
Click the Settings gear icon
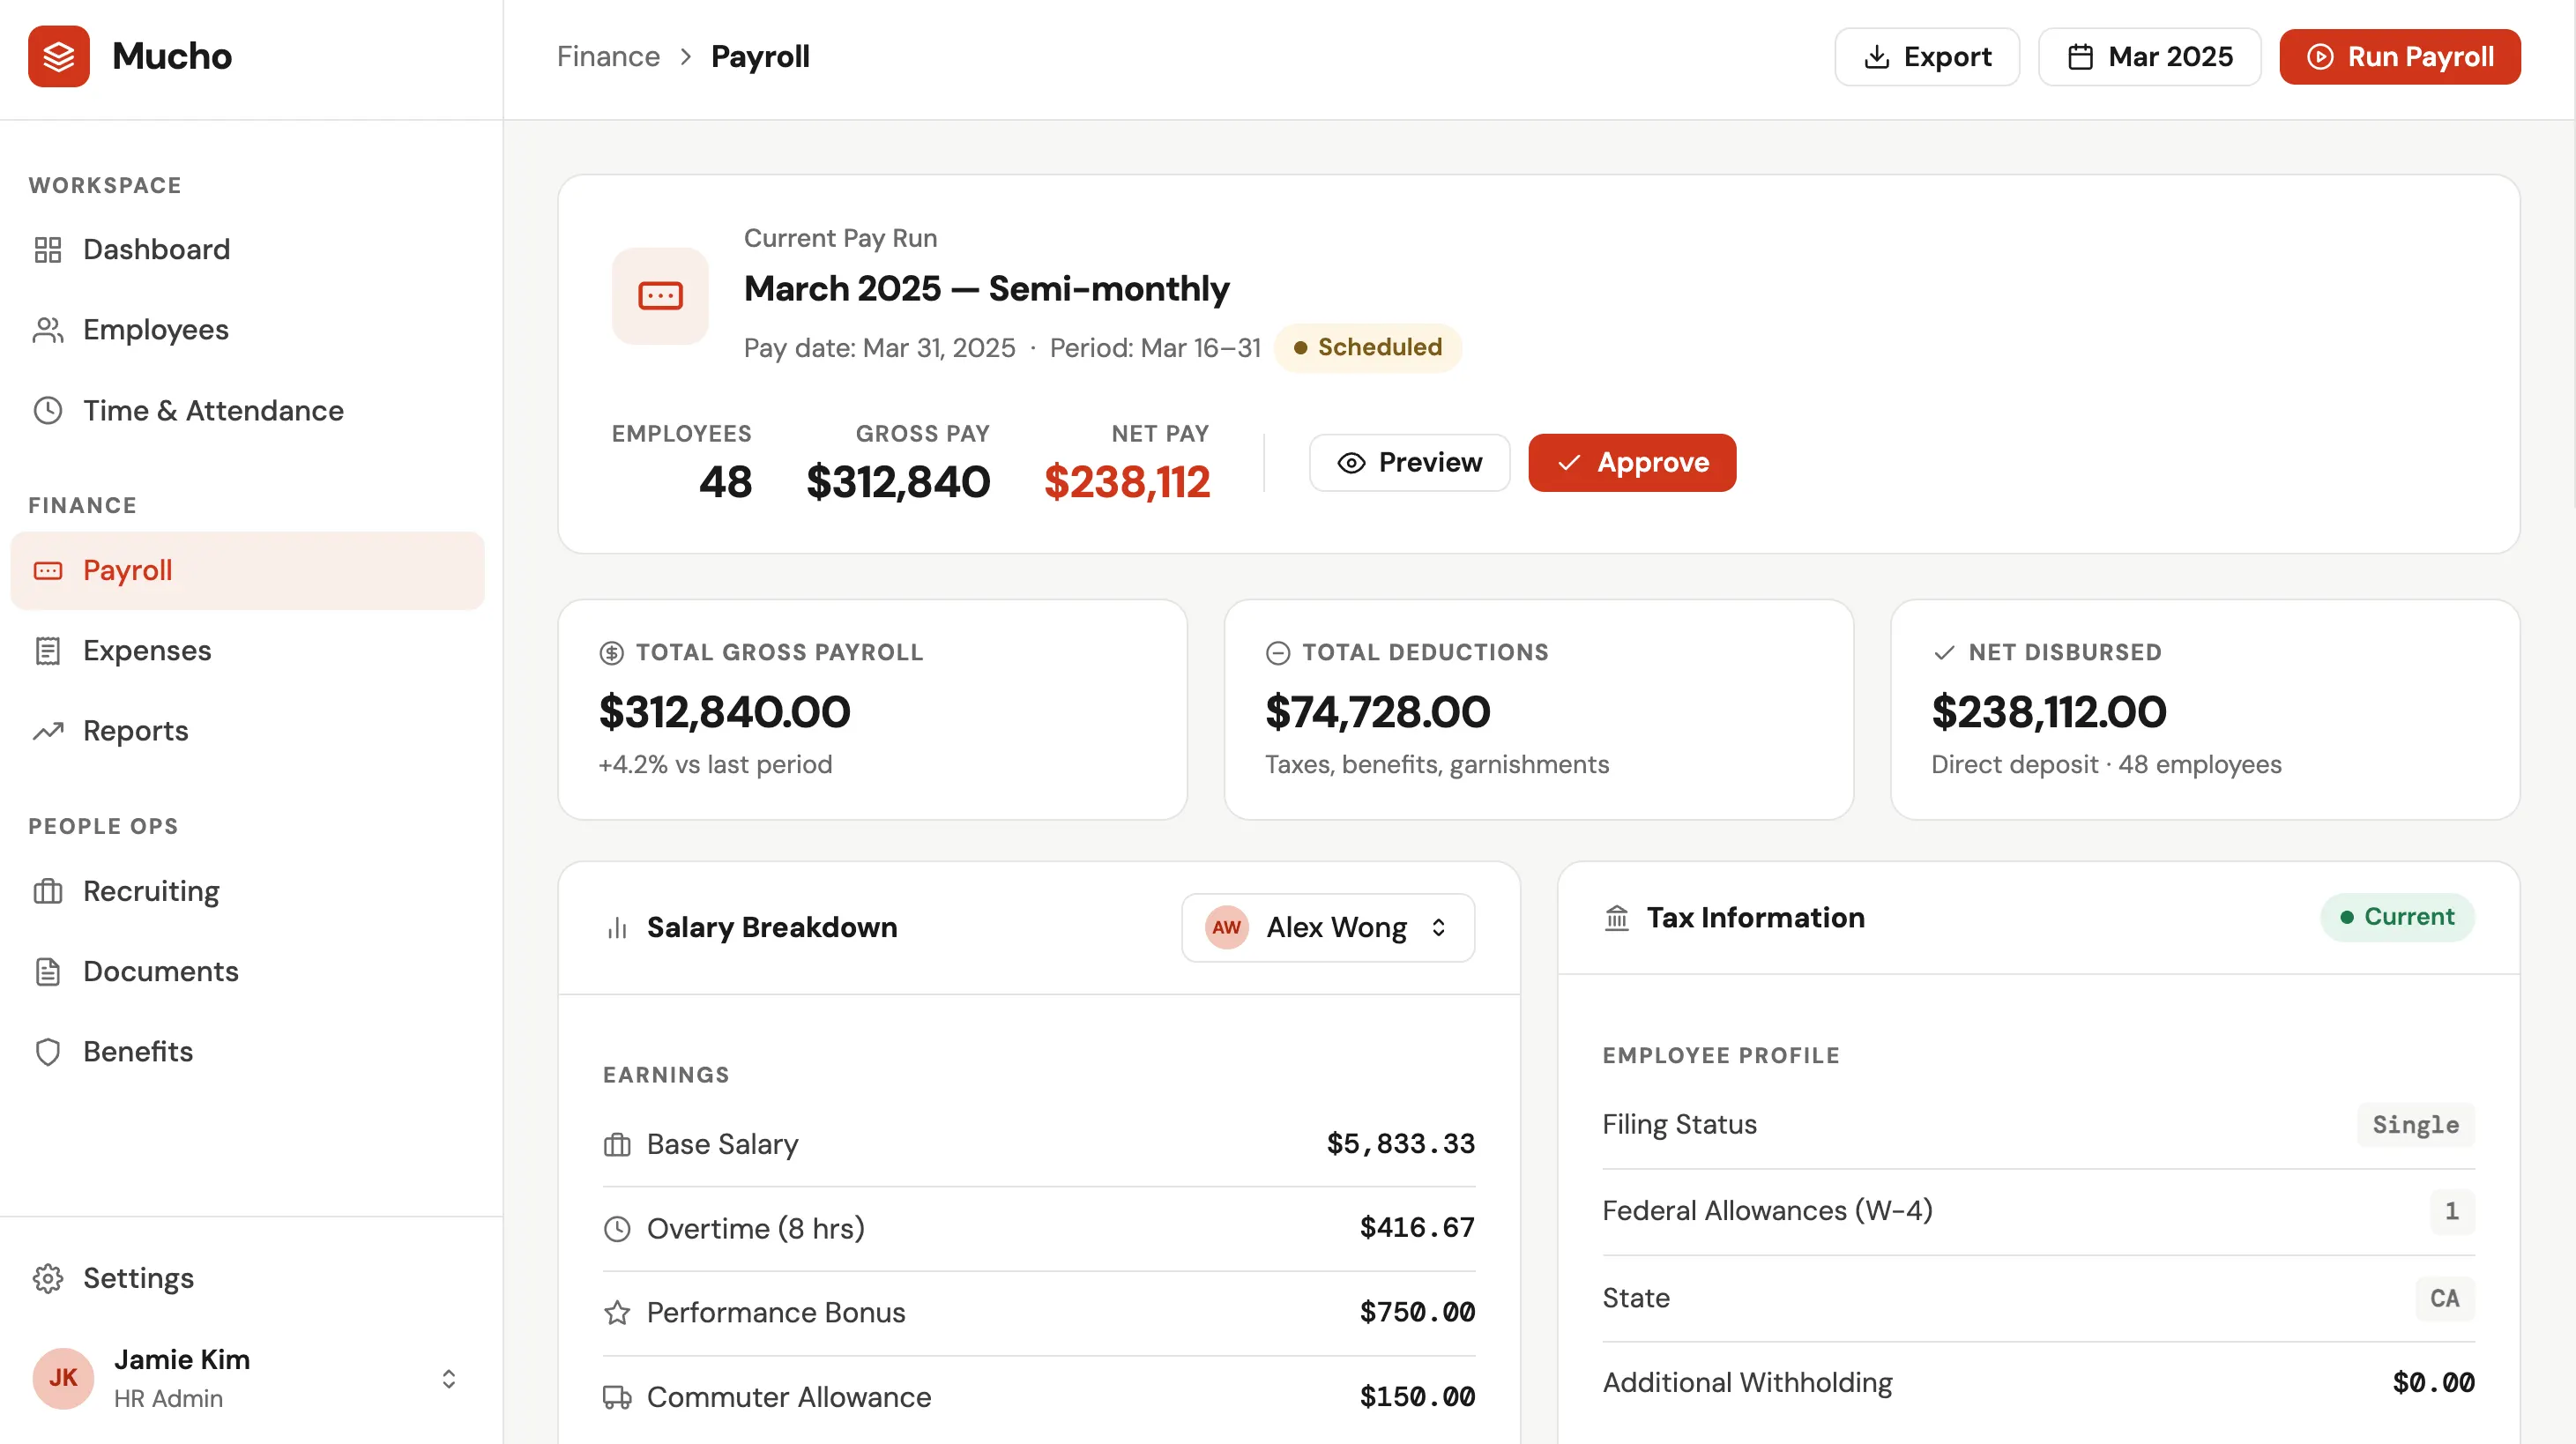(x=48, y=1278)
